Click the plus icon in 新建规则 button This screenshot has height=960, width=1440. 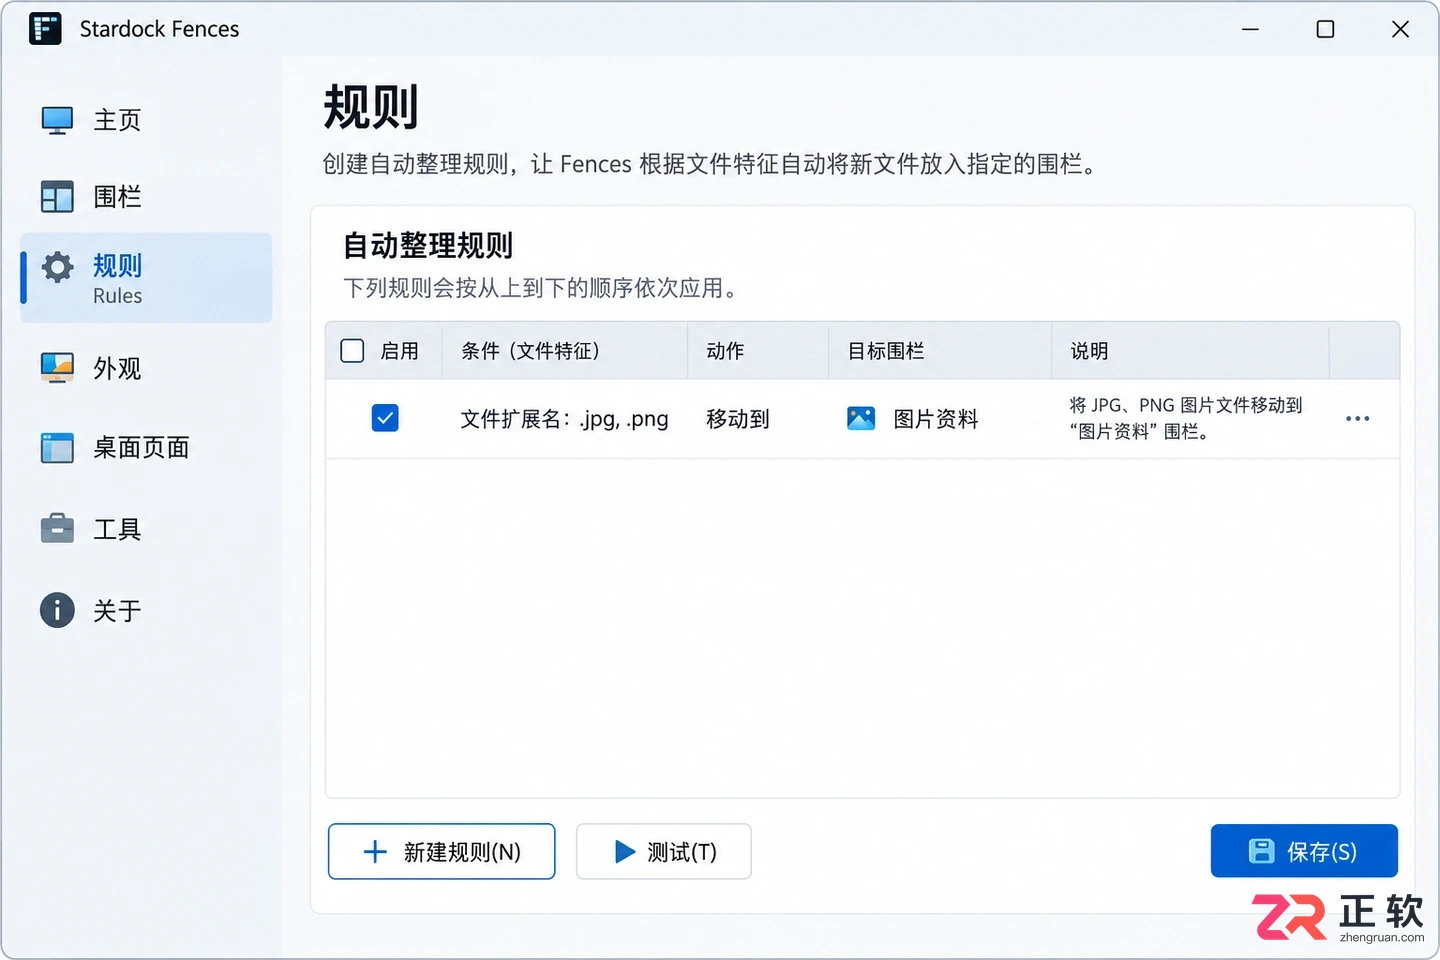click(x=375, y=851)
